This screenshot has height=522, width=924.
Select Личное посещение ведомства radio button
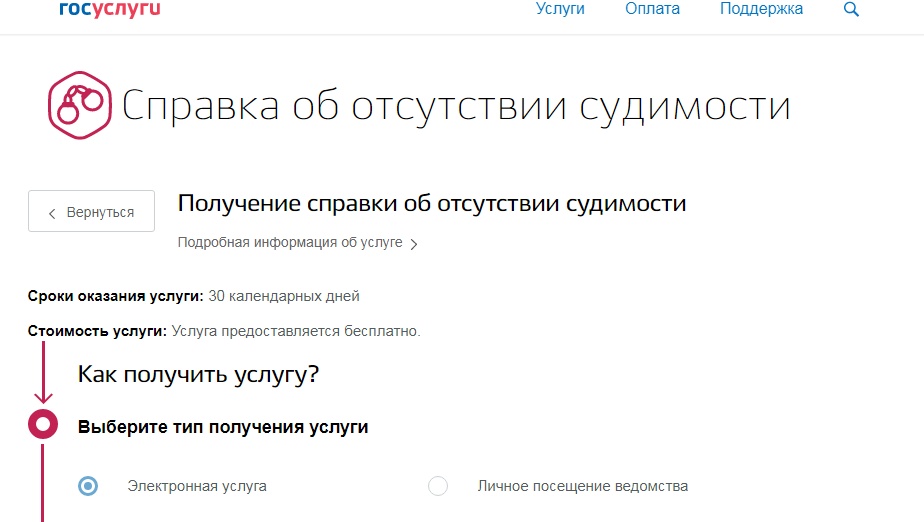[x=438, y=486]
